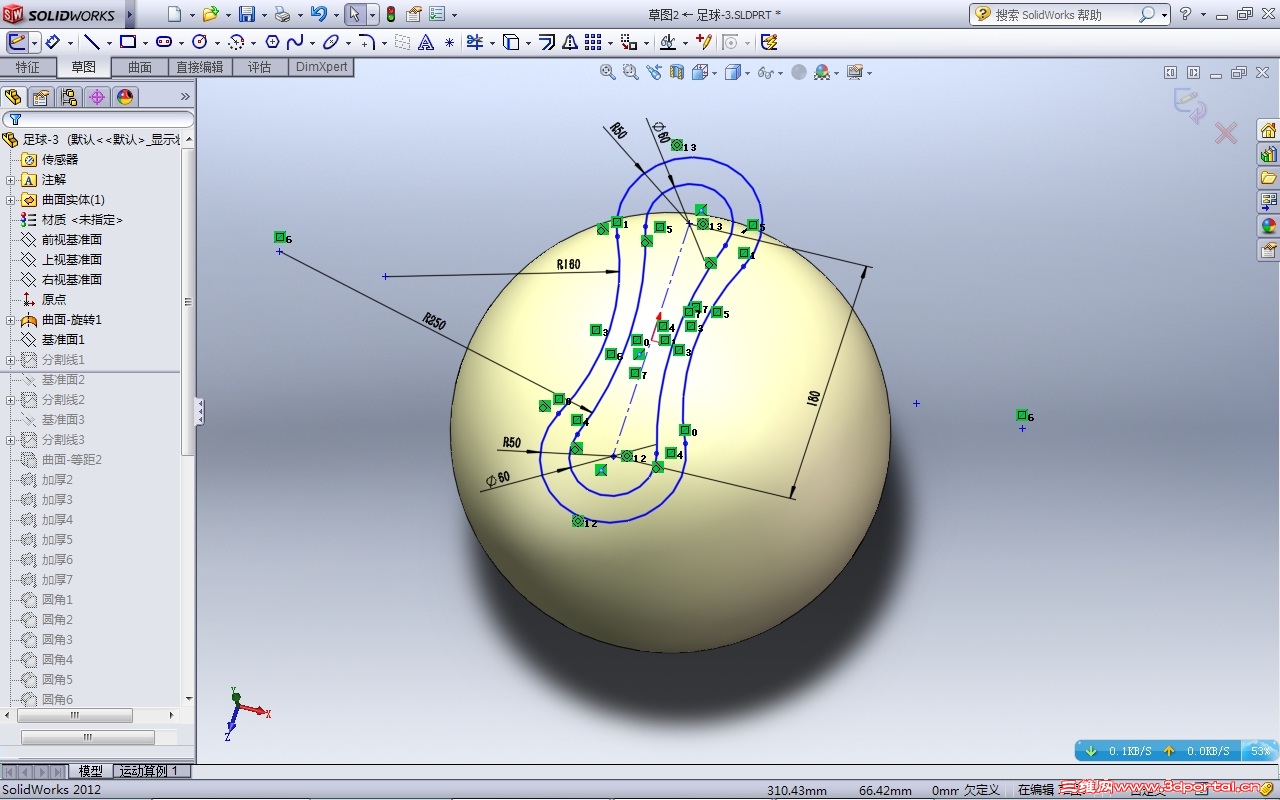Click the Exit Sketch button in toolbar
Screen dimensions: 1280x800
(17, 42)
